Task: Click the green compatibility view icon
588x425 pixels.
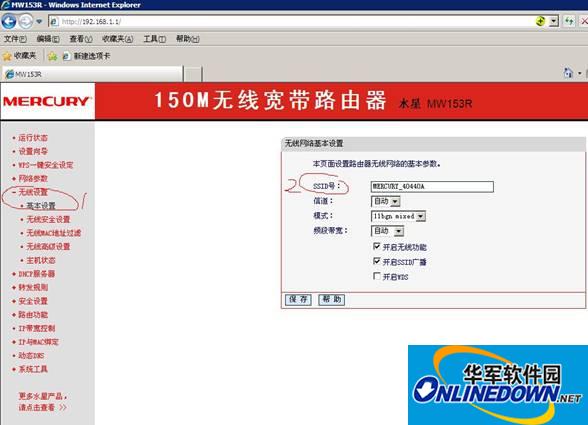Action: coord(540,21)
